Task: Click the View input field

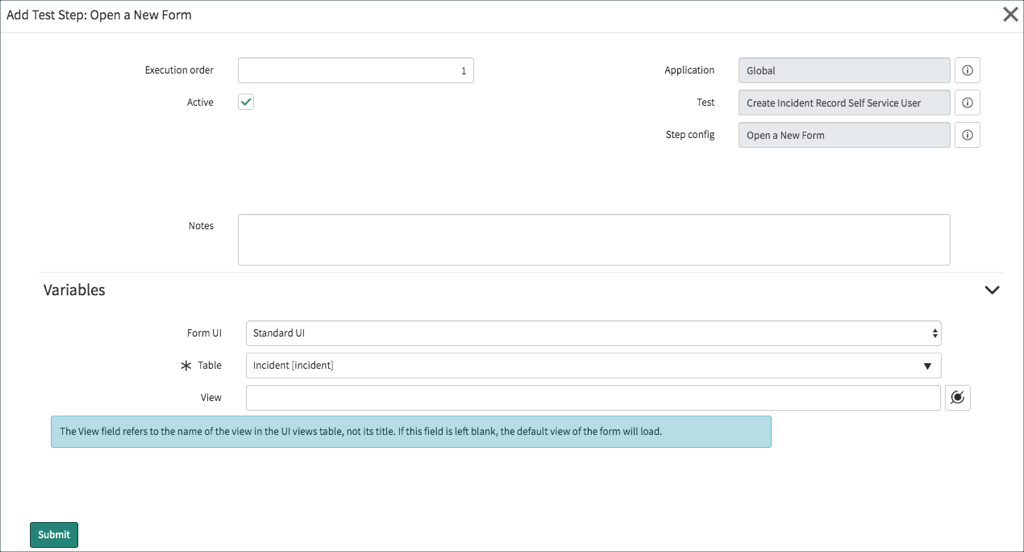Action: [593, 398]
